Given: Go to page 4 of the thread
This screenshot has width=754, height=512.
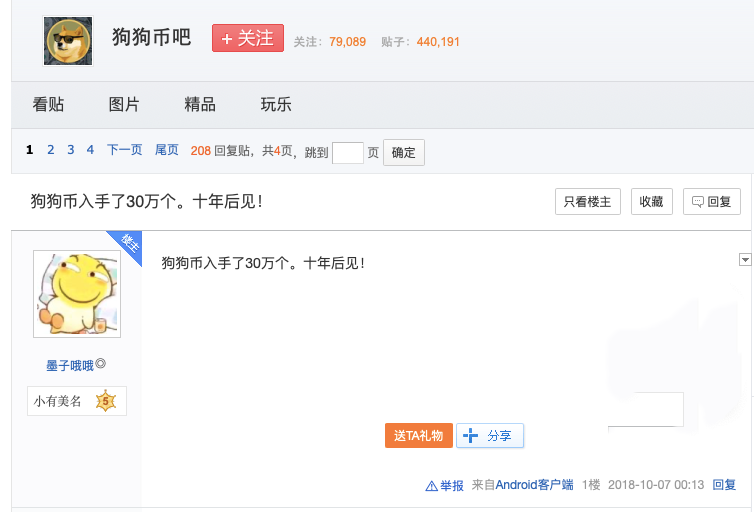Looking at the screenshot, I should [90, 150].
